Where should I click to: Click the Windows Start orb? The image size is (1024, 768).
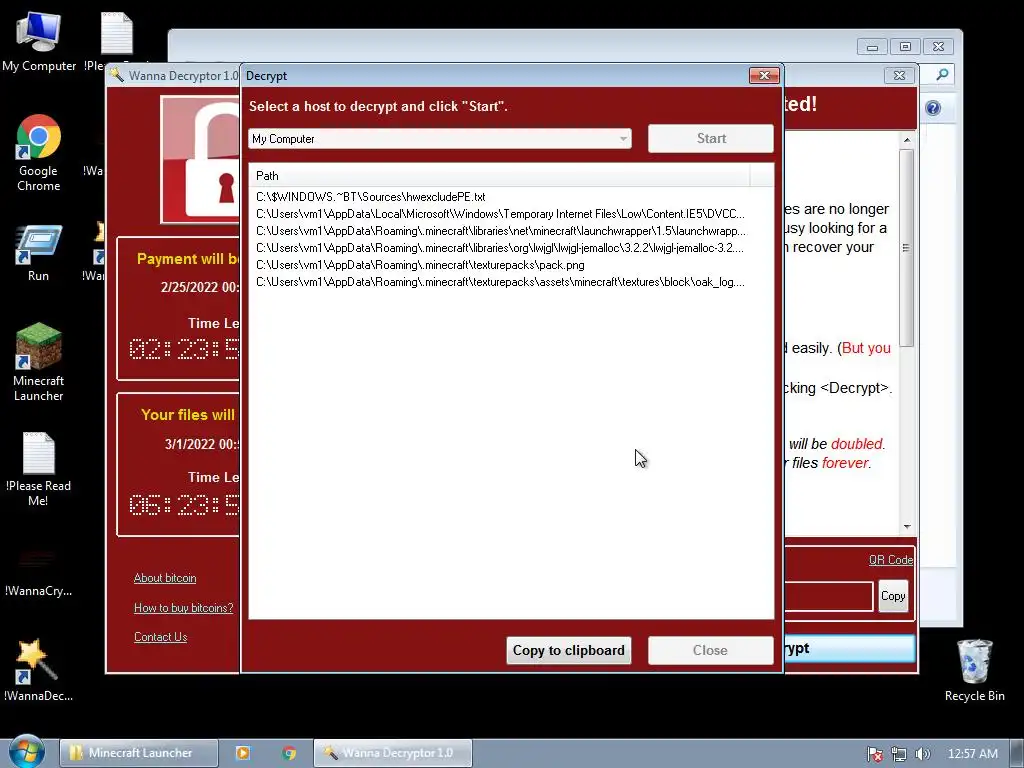pyautogui.click(x=27, y=753)
